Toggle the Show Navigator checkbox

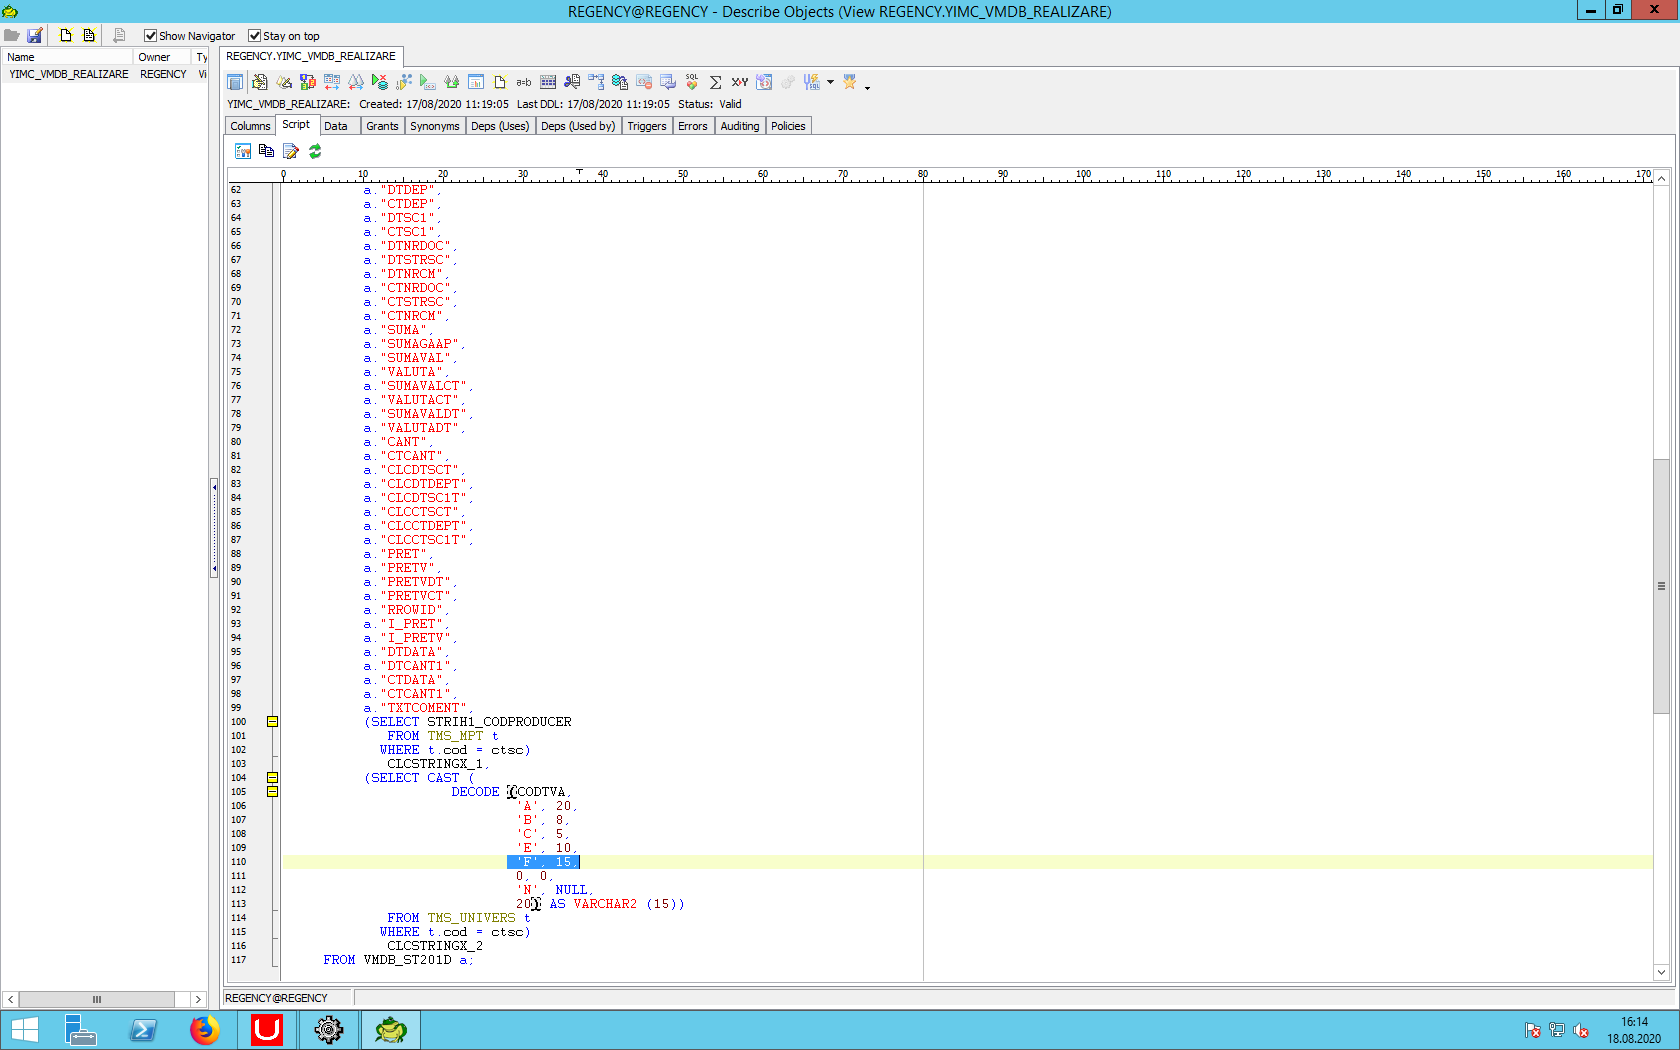150,36
